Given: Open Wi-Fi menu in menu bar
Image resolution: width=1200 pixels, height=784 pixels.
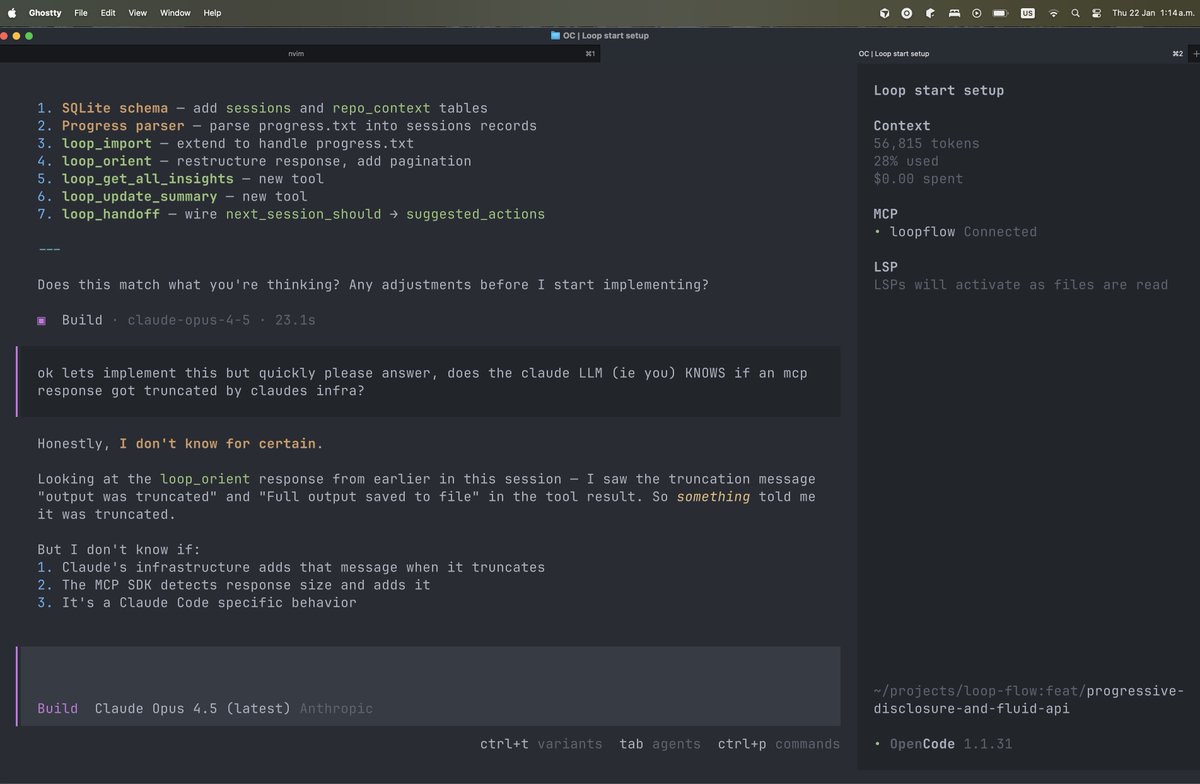Looking at the screenshot, I should pyautogui.click(x=1053, y=13).
